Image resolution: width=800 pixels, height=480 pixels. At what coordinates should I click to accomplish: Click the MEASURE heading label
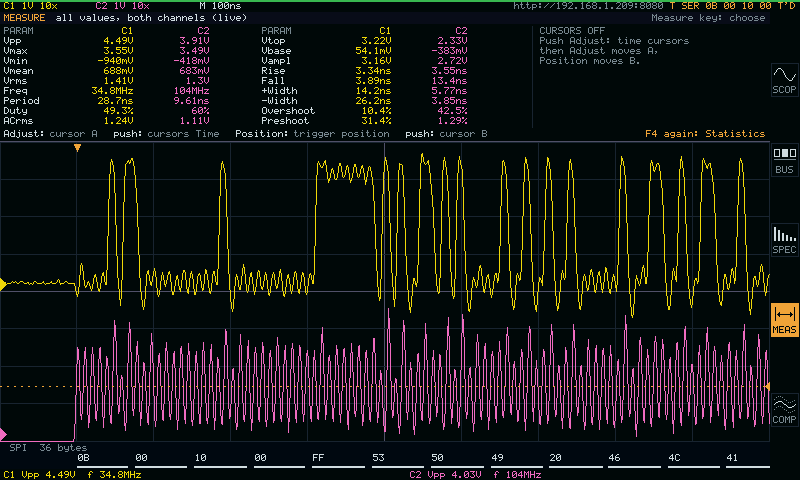(24, 17)
